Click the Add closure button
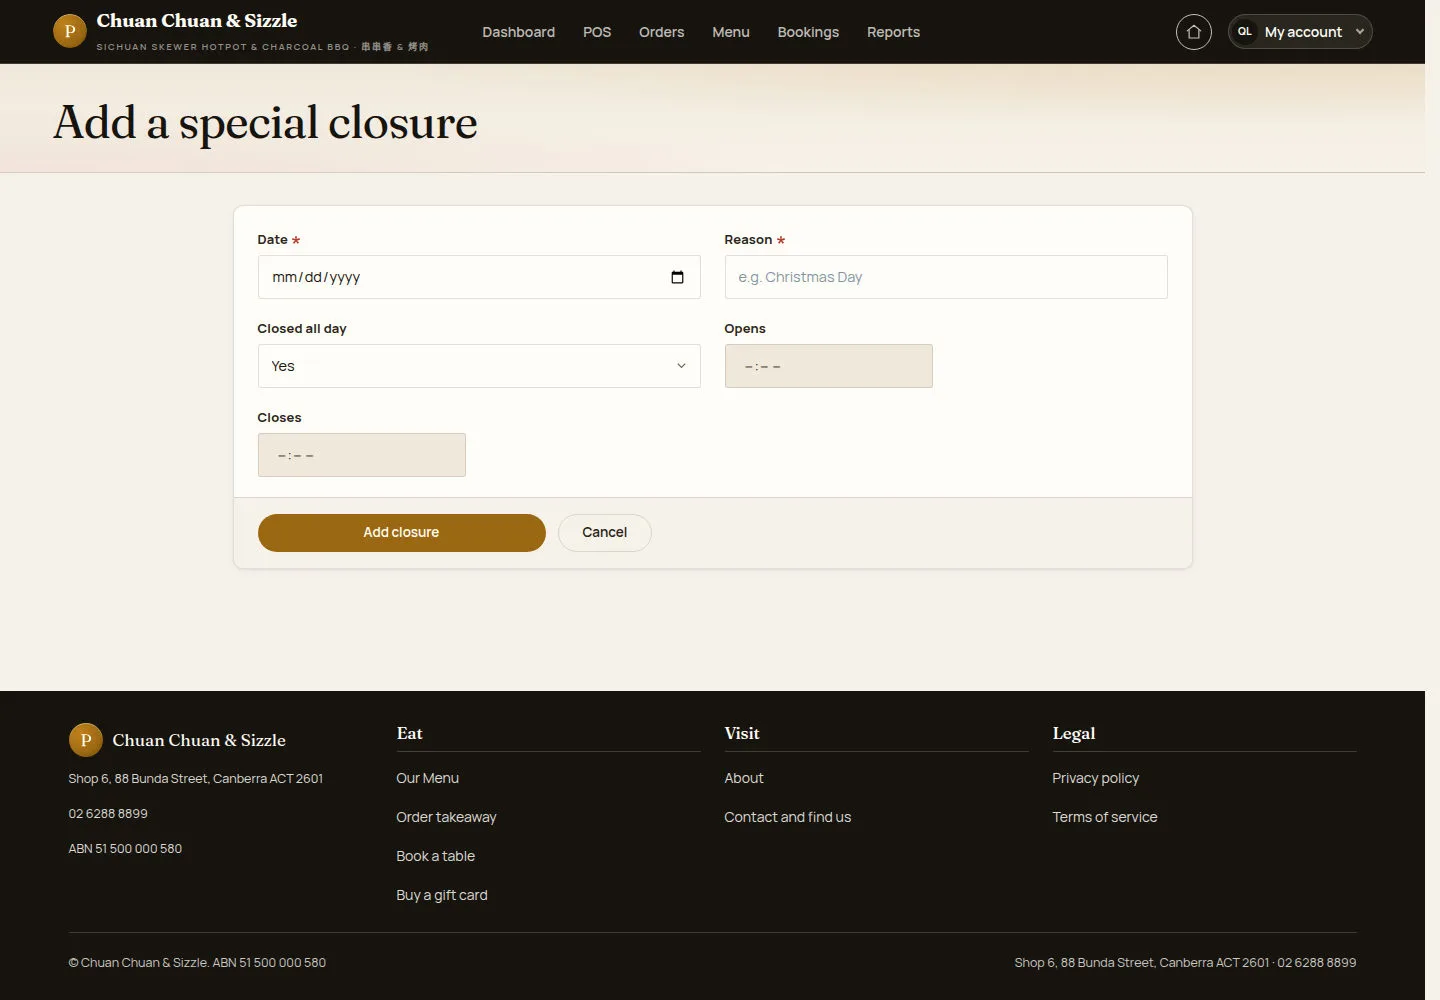 tap(401, 533)
